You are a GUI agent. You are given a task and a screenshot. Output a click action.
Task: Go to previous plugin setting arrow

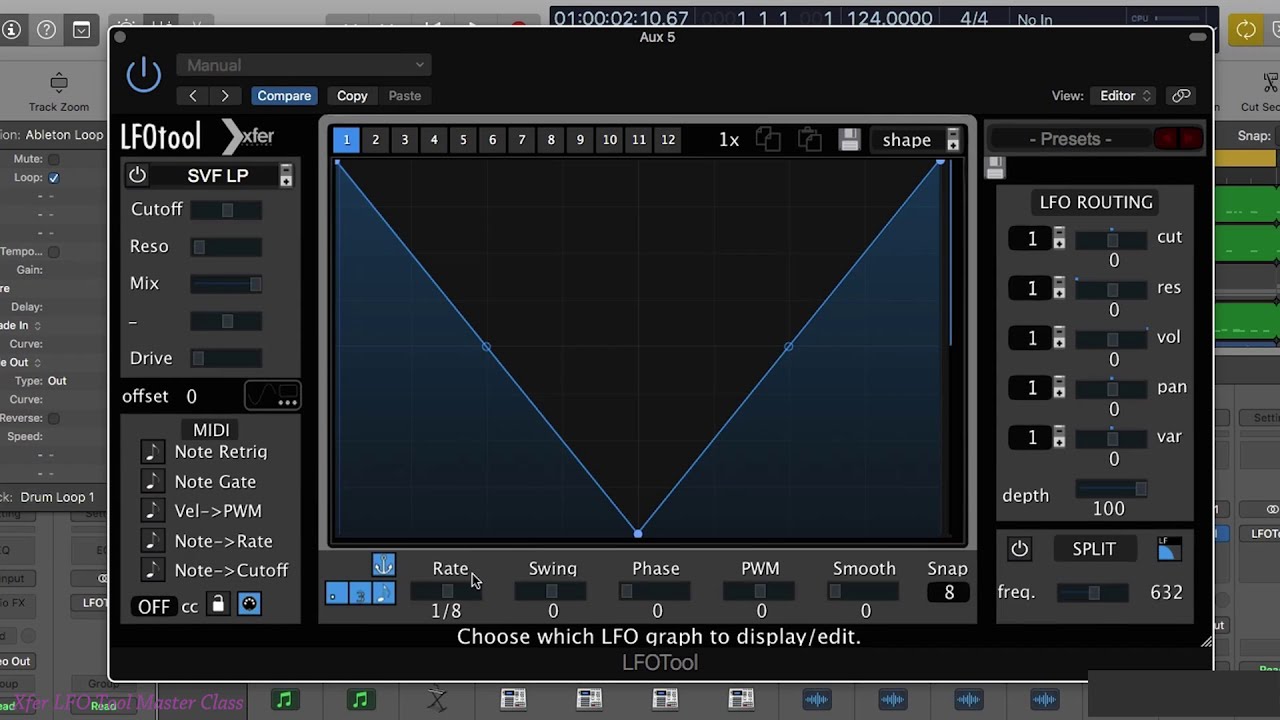193,96
